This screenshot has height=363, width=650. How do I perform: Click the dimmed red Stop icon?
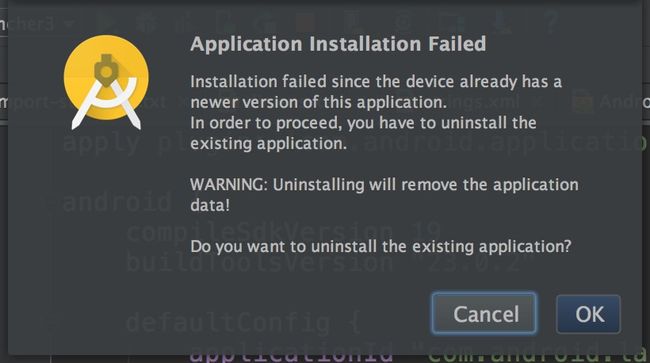tap(306, 23)
